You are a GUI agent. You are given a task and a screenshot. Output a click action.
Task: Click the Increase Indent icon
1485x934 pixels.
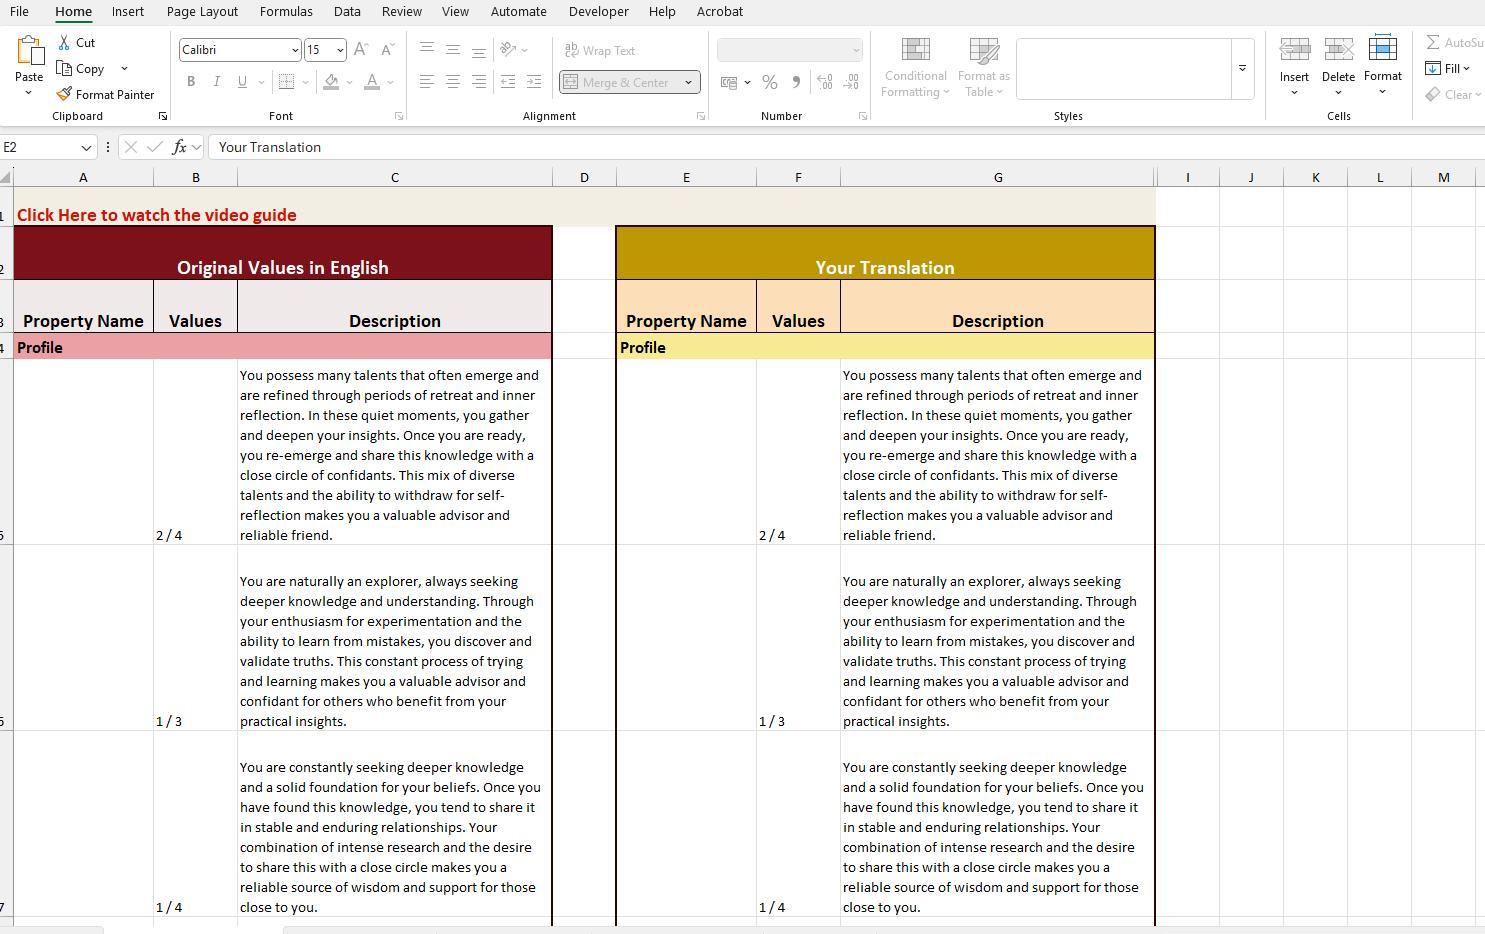[534, 82]
